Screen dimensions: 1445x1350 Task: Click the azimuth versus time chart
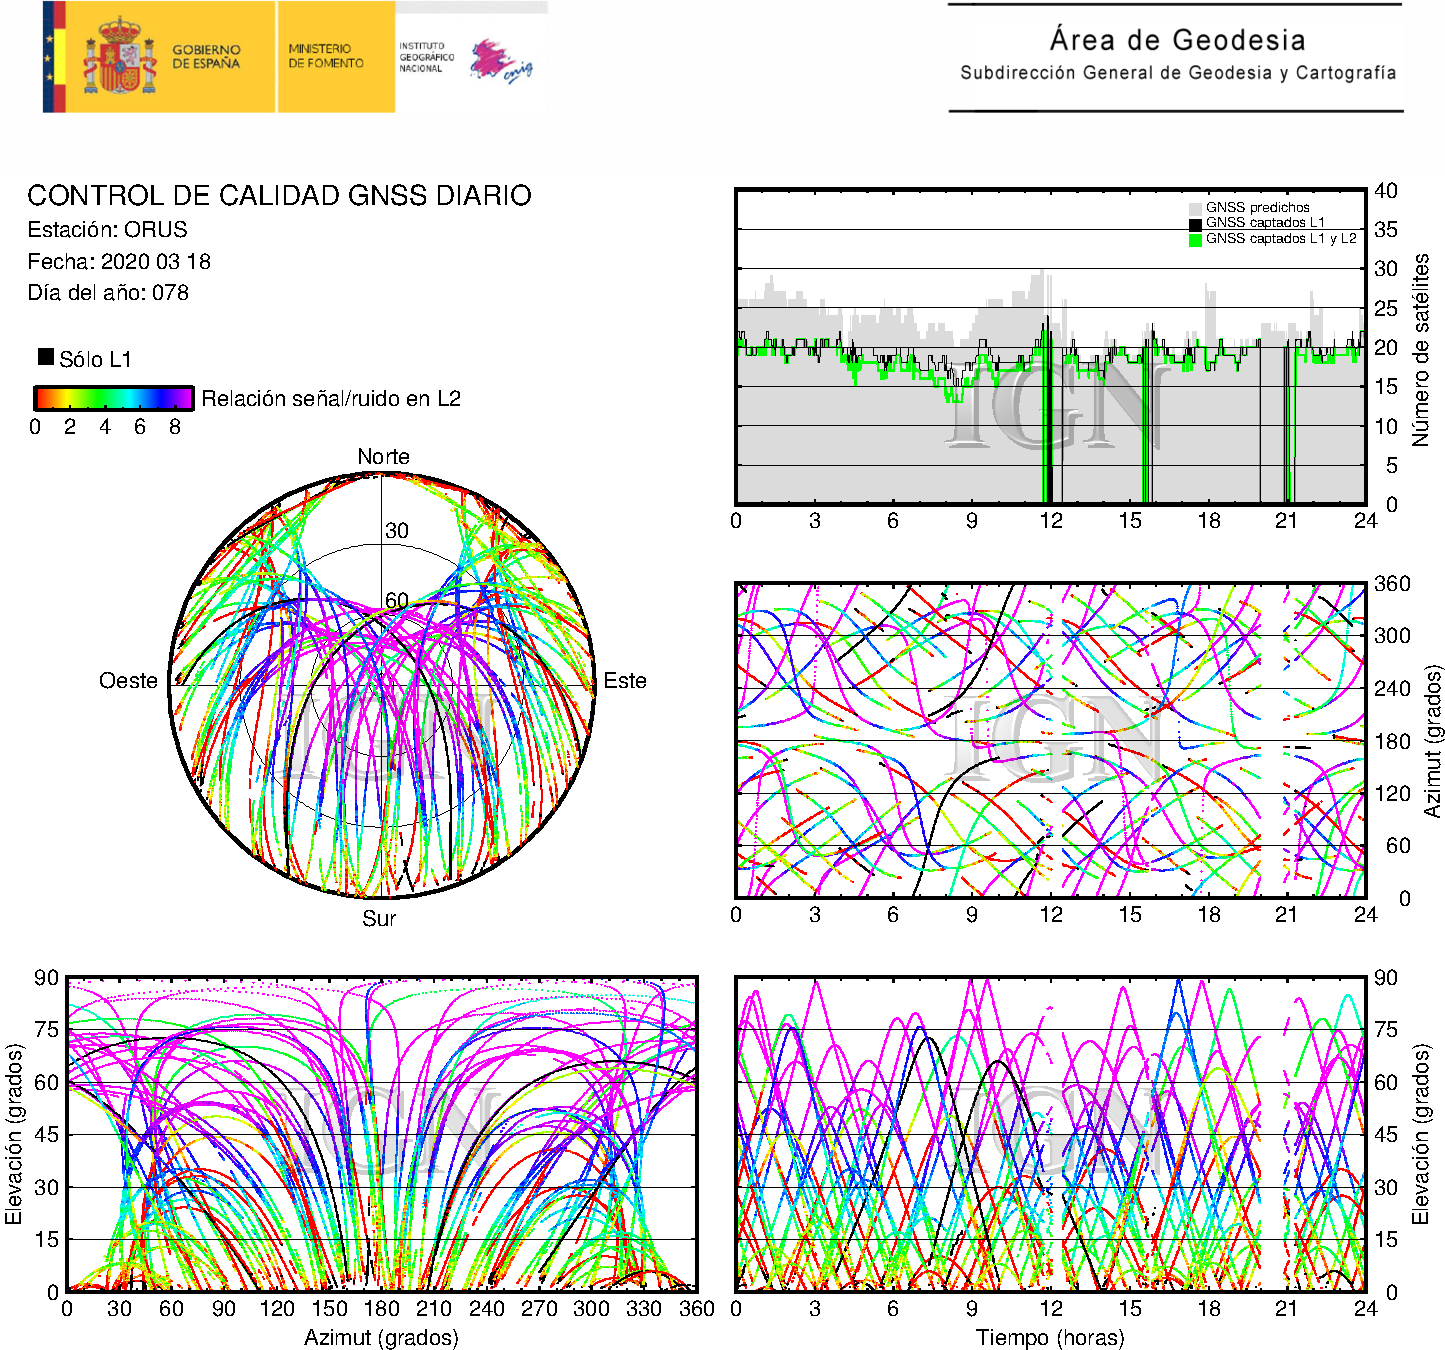[x=1050, y=740]
